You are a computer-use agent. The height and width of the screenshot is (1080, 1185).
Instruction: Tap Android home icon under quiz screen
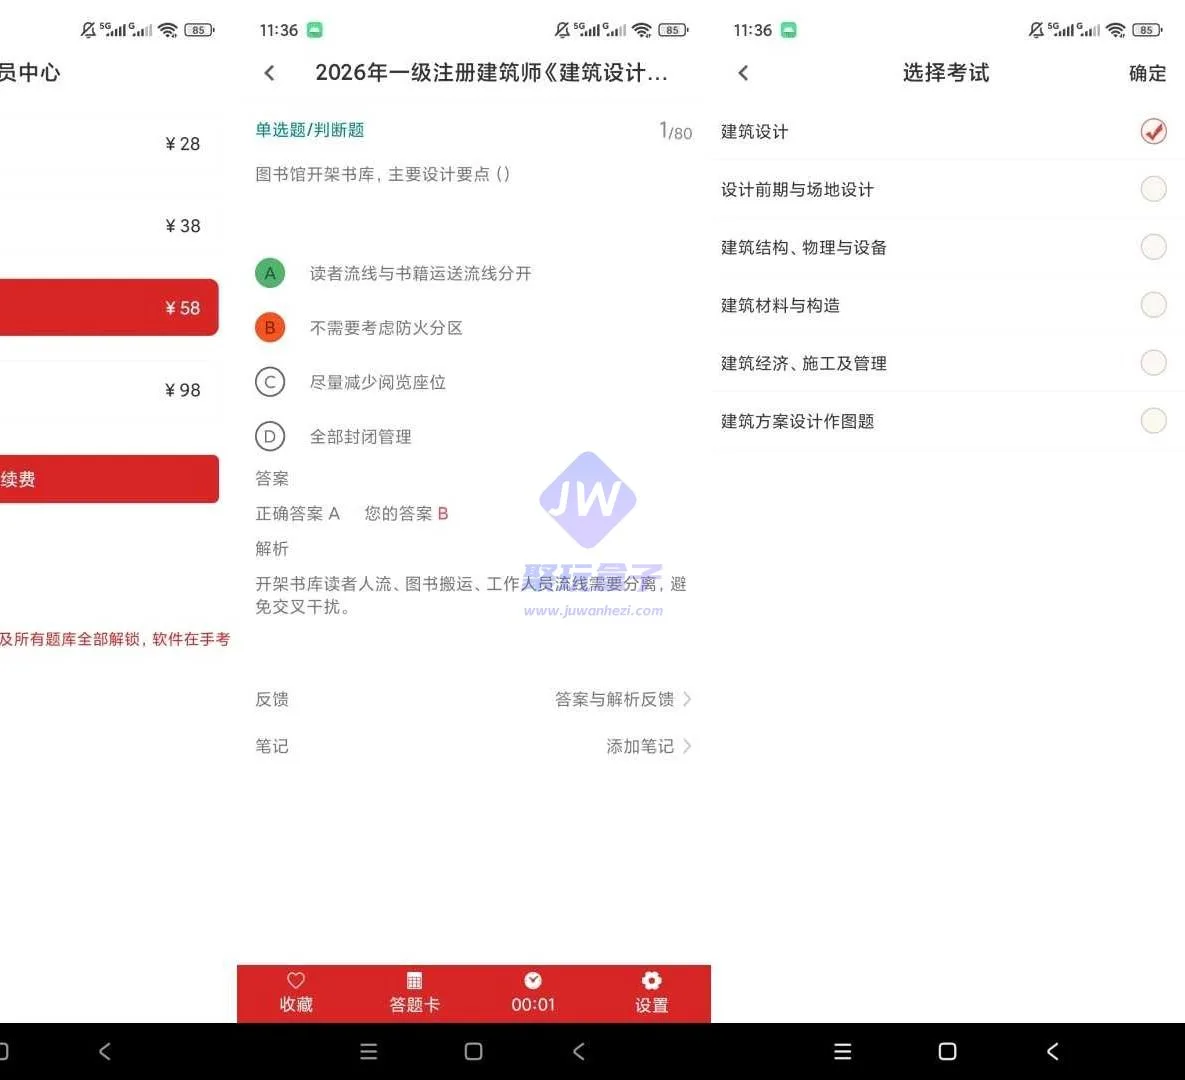pyautogui.click(x=473, y=1051)
